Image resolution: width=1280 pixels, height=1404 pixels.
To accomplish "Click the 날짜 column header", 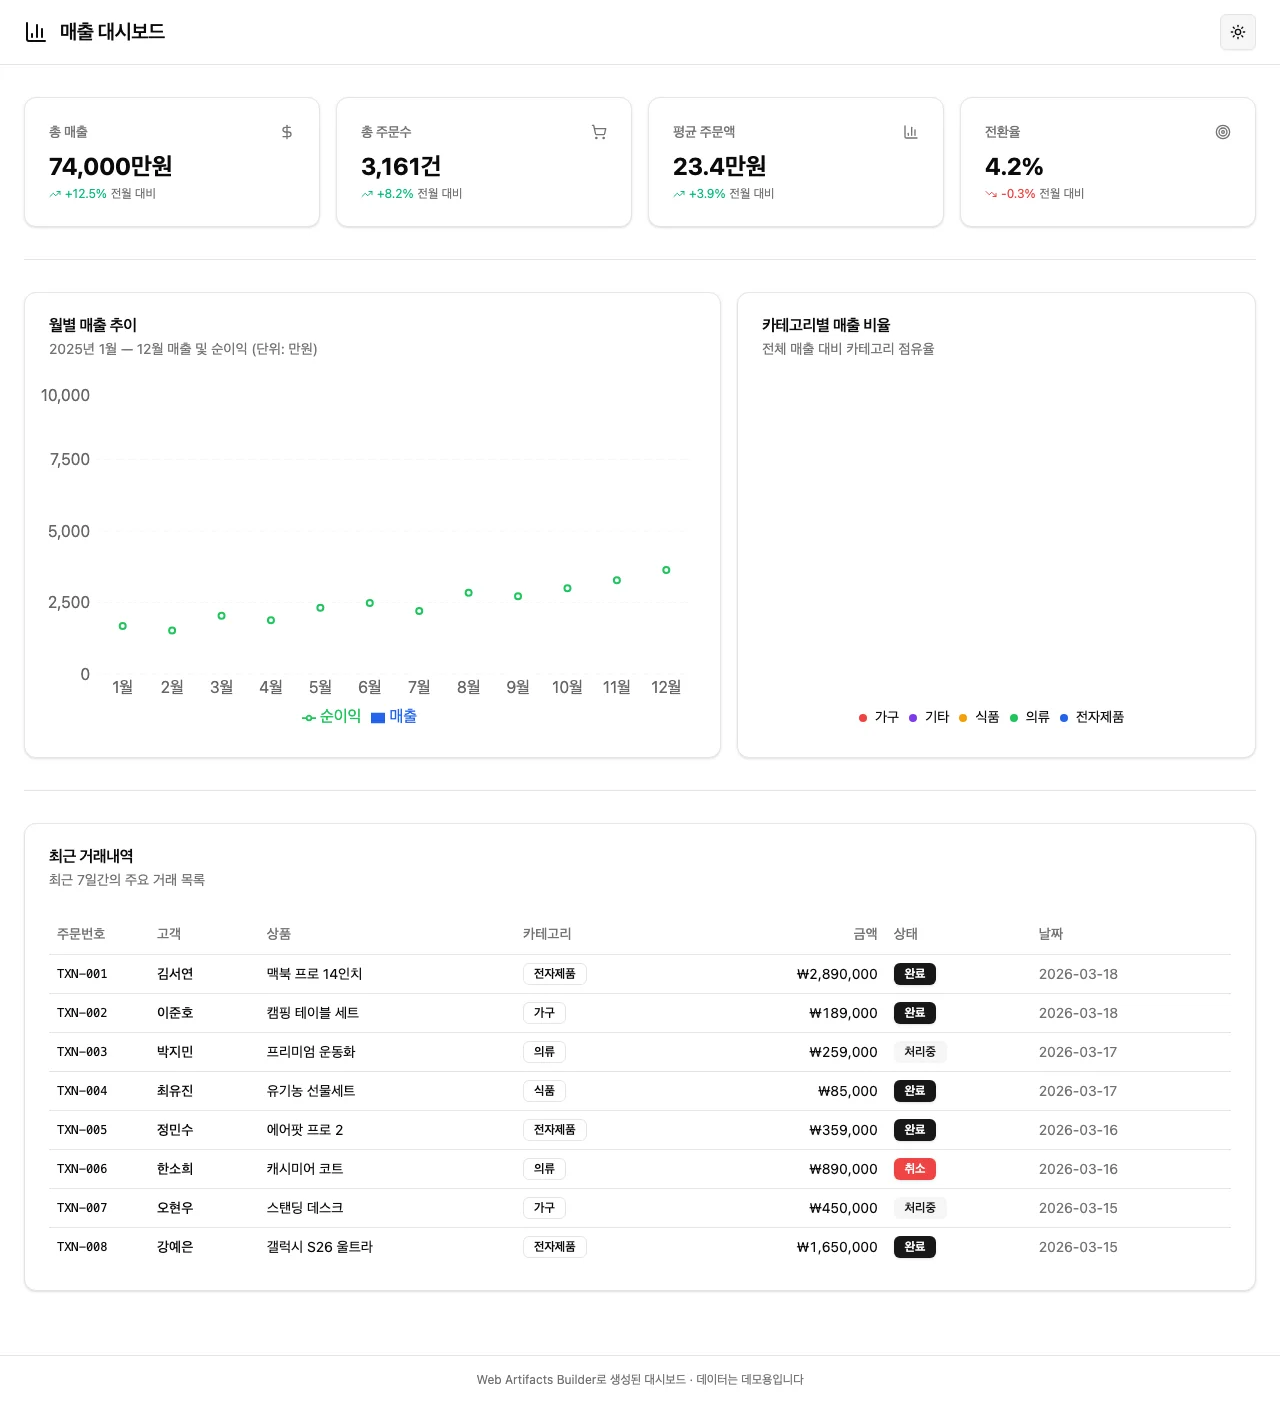I will coord(1050,934).
